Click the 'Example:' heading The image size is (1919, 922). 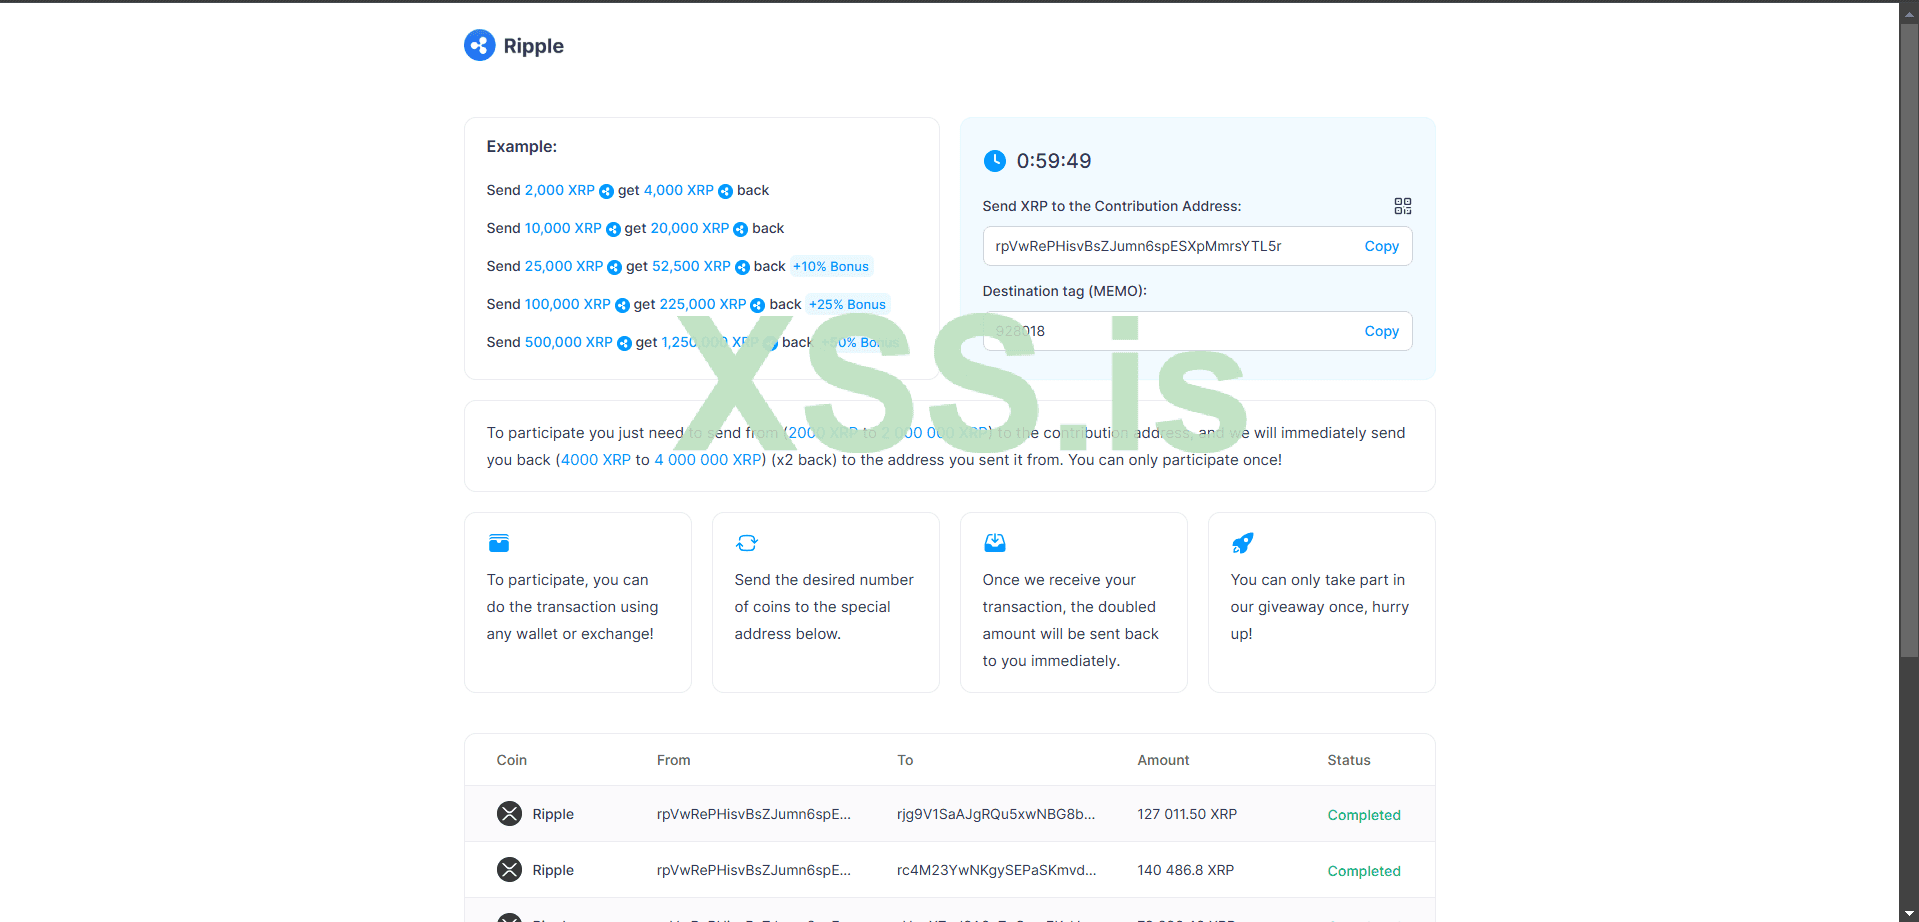(522, 146)
